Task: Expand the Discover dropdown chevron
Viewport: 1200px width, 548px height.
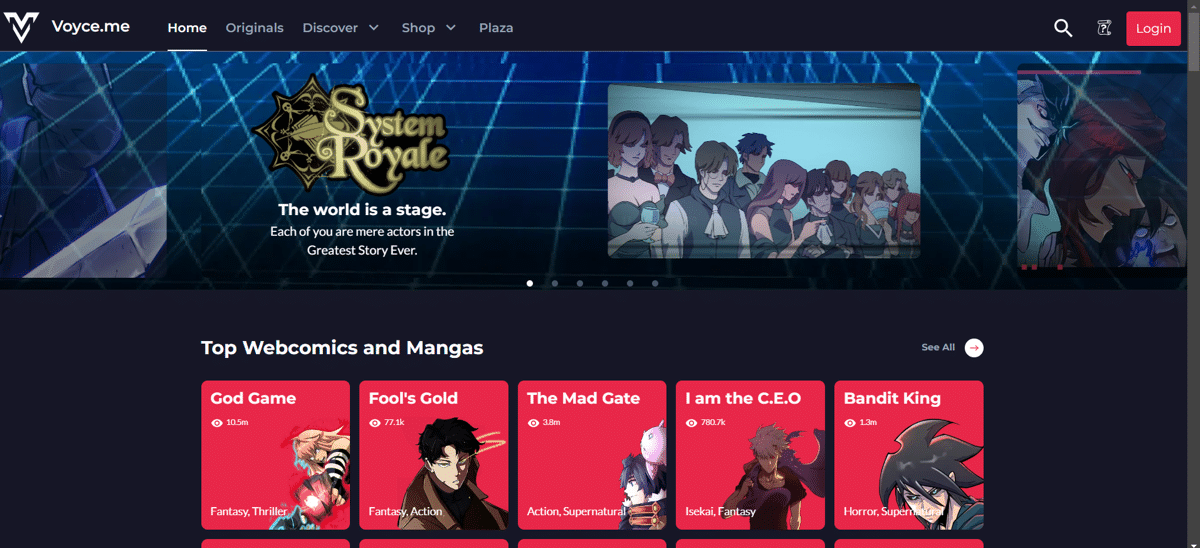Action: (374, 28)
